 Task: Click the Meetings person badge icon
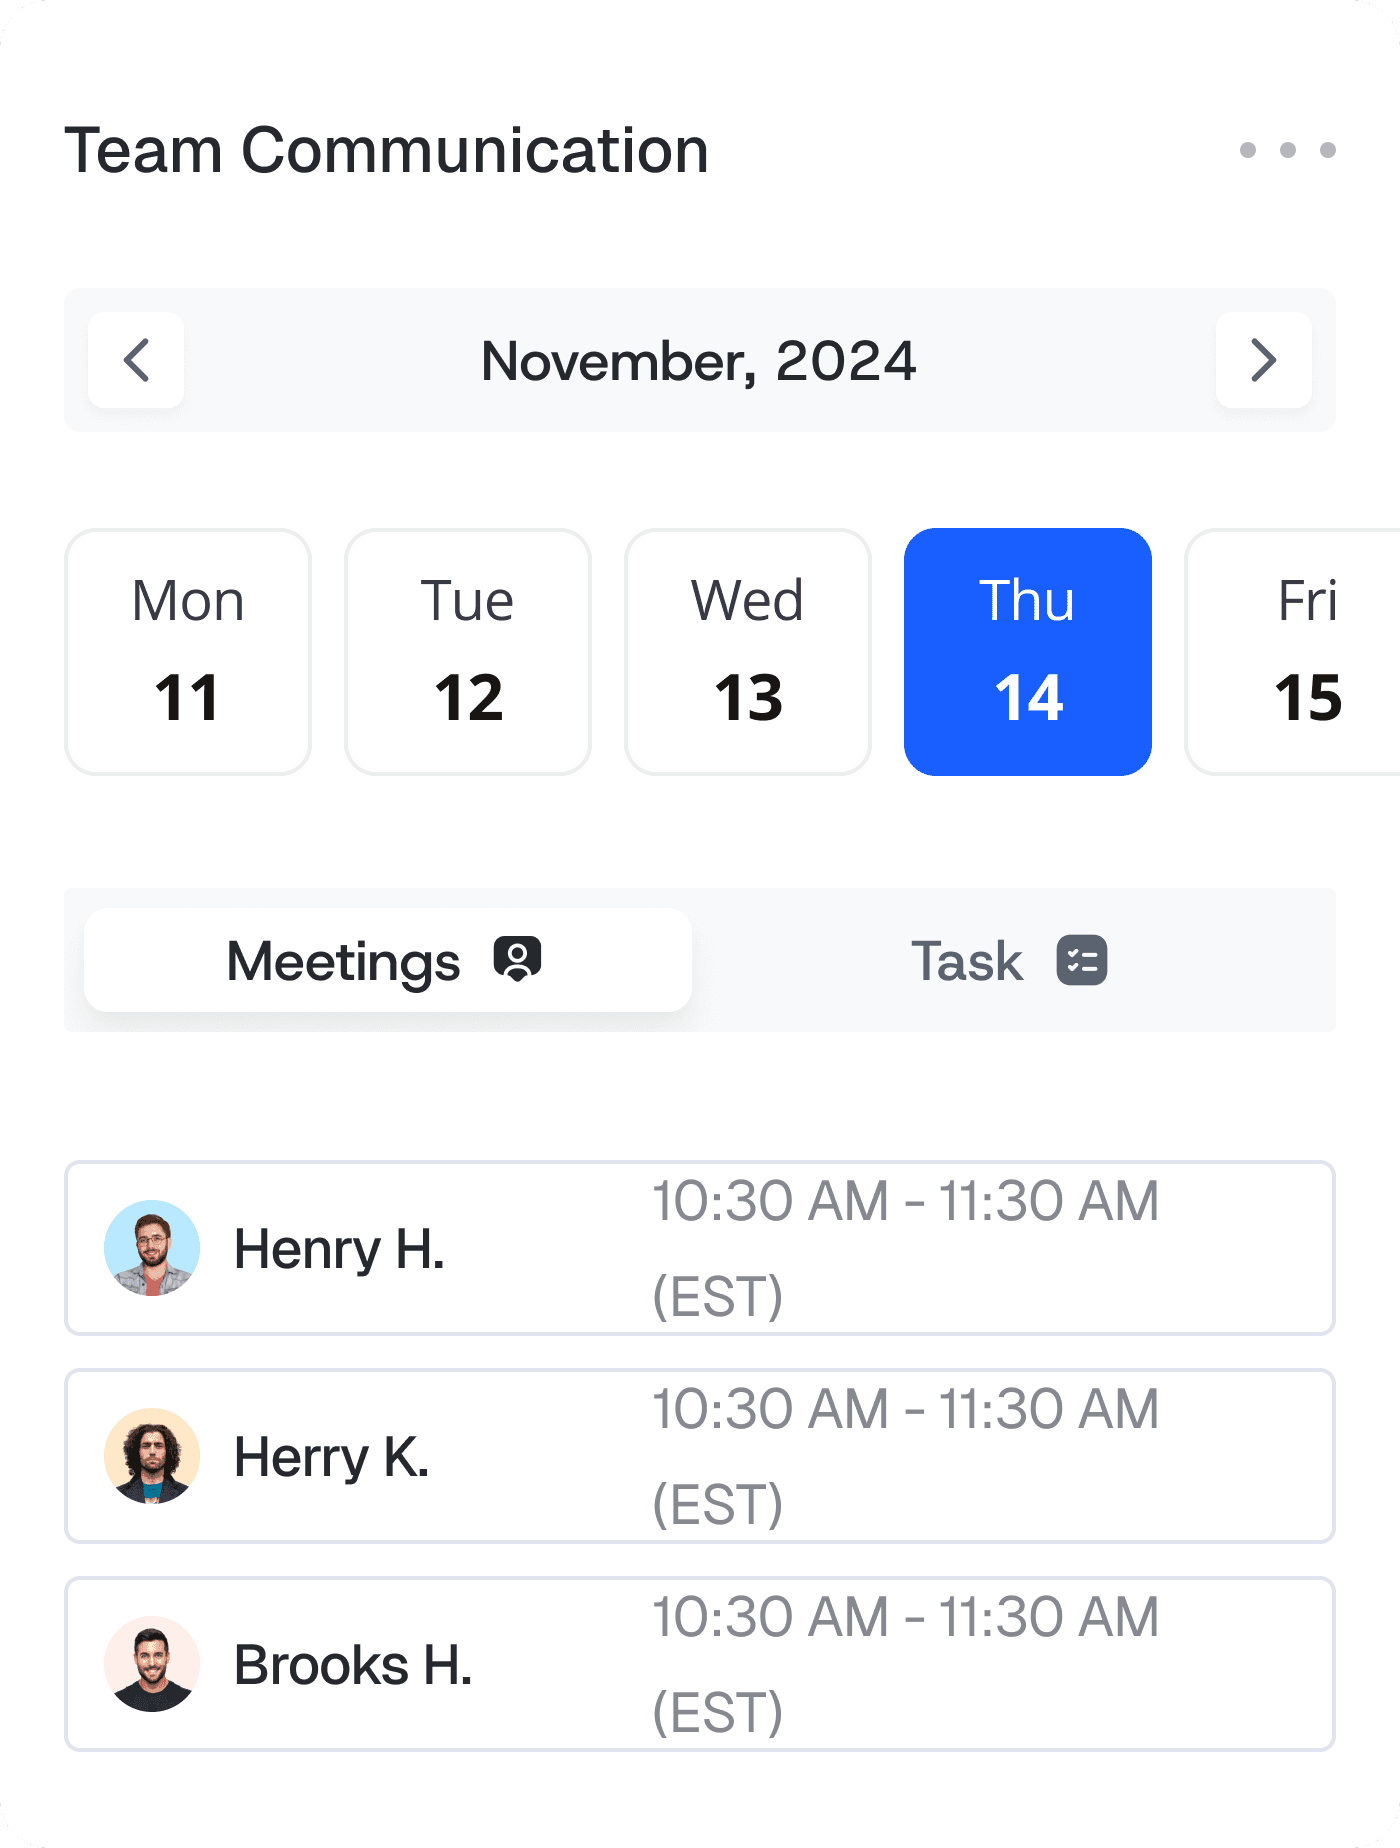517,960
